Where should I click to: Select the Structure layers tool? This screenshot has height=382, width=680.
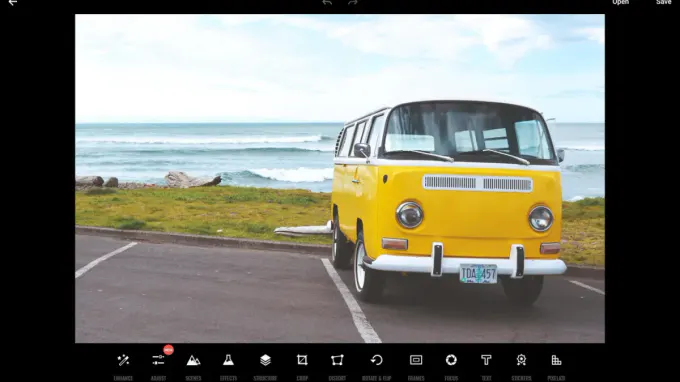(265, 360)
